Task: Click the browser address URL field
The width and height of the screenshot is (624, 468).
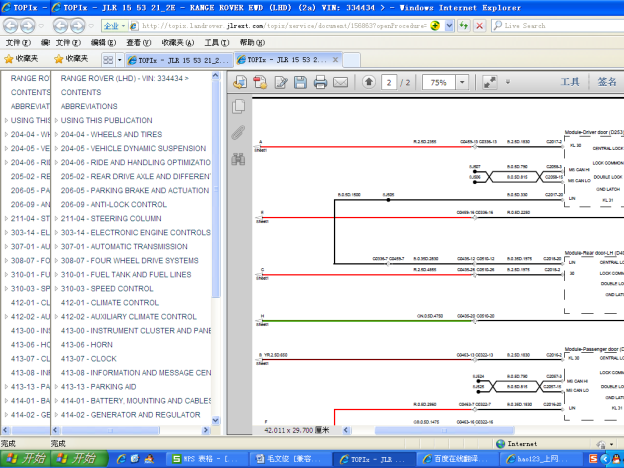Action: (x=284, y=26)
